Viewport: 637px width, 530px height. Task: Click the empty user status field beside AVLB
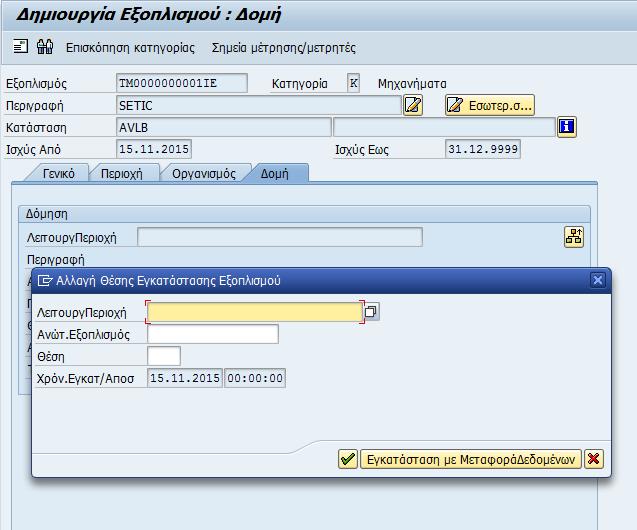pyautogui.click(x=444, y=128)
